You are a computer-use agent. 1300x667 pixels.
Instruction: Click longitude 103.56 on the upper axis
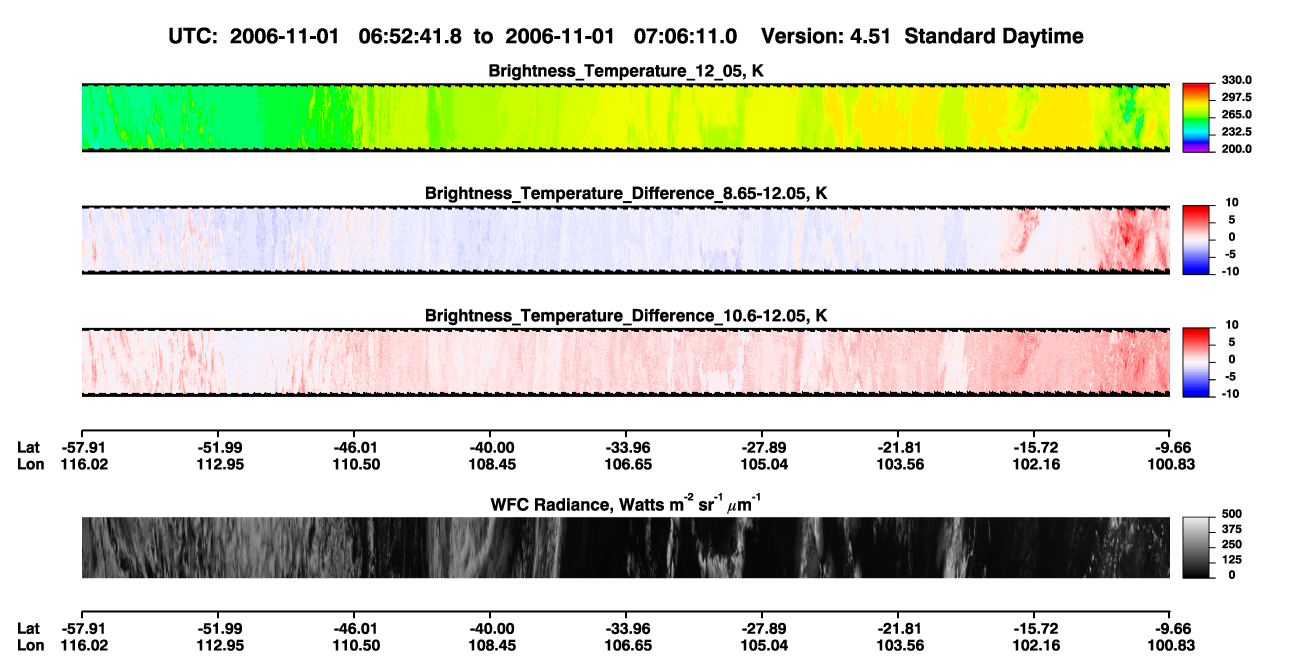(898, 464)
